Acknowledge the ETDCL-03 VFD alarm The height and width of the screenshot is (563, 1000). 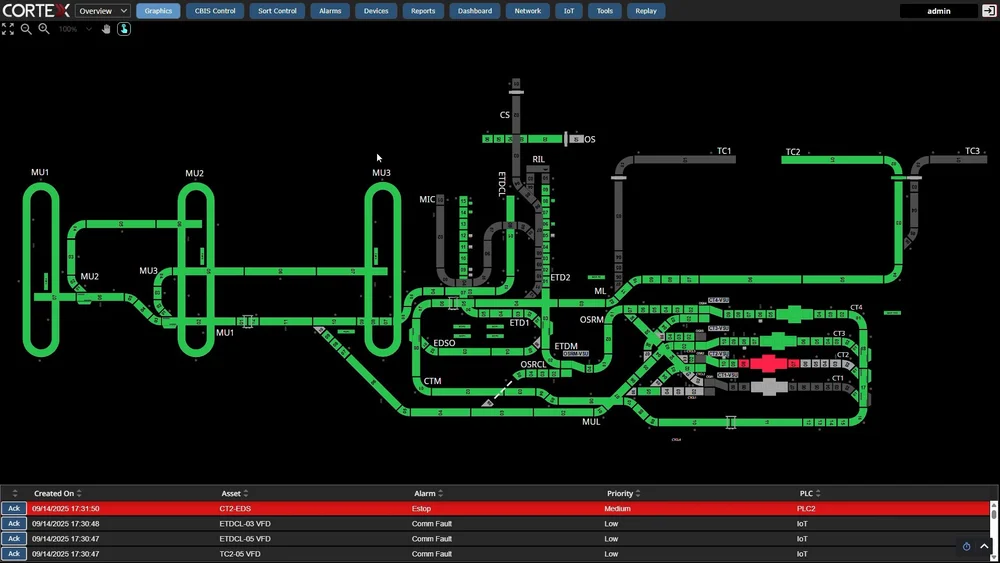pos(14,523)
